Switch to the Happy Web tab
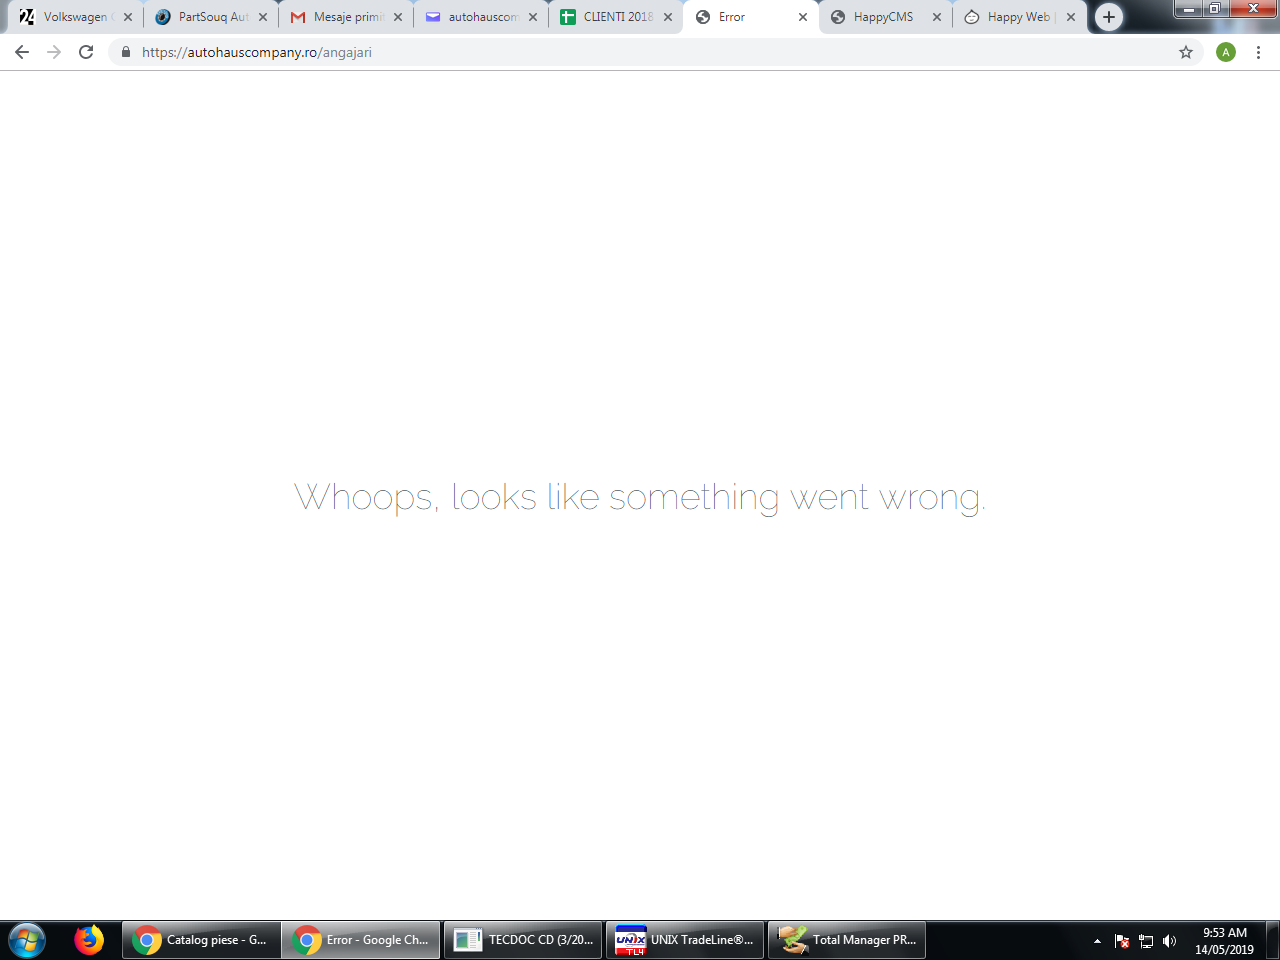This screenshot has height=960, width=1280. 1018,17
